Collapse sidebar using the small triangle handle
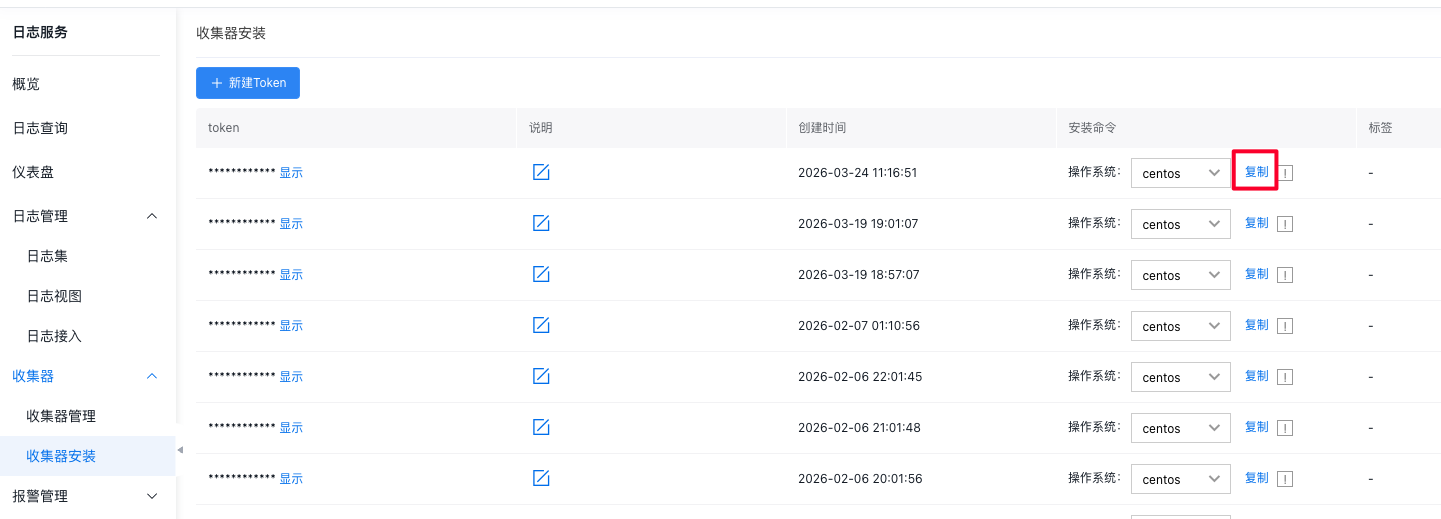The height and width of the screenshot is (519, 1441). 180,450
